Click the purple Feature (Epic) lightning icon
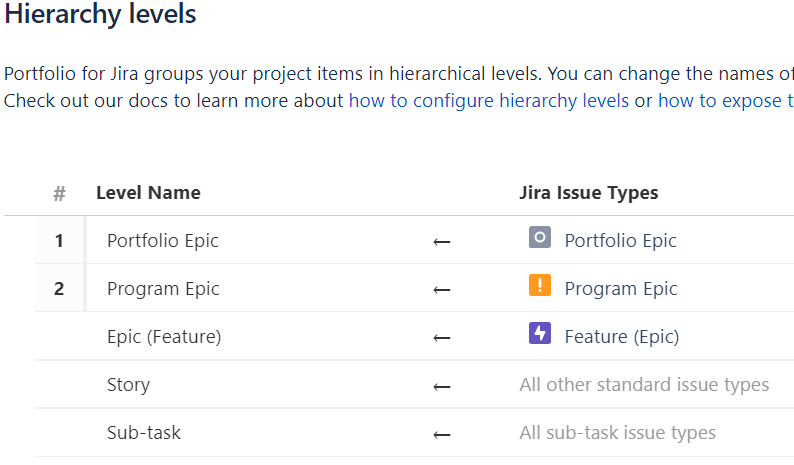Image resolution: width=794 pixels, height=465 pixels. tap(540, 333)
